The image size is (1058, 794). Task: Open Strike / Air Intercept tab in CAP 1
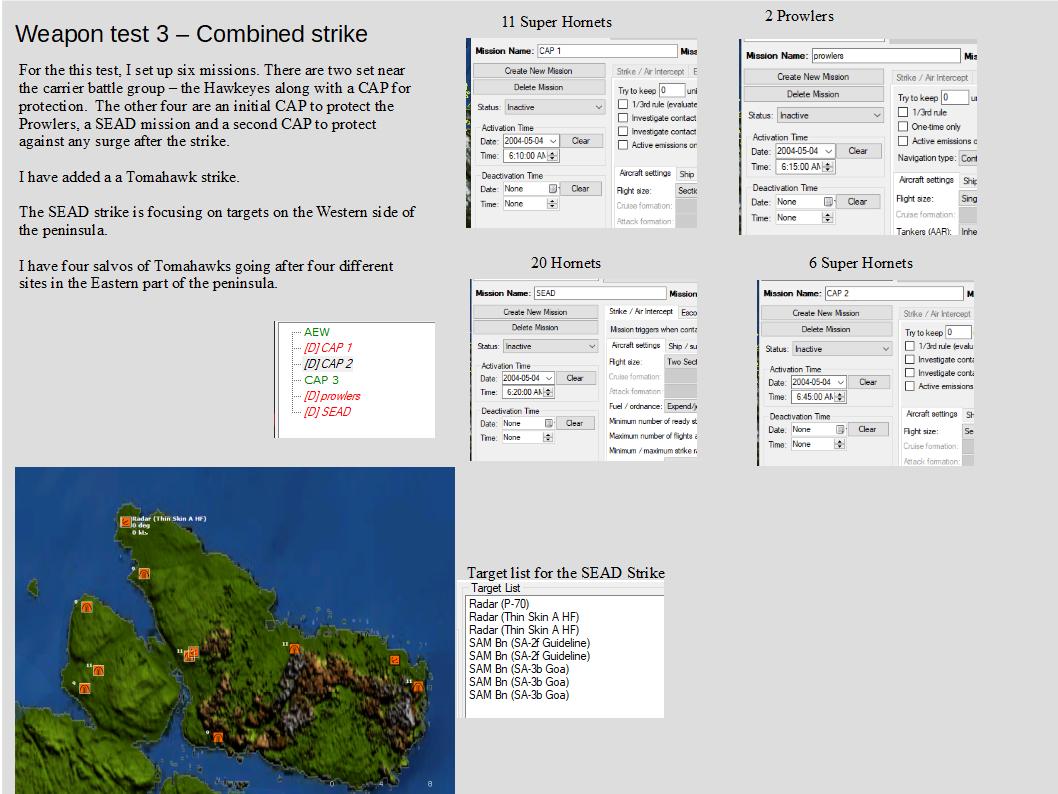tap(650, 71)
